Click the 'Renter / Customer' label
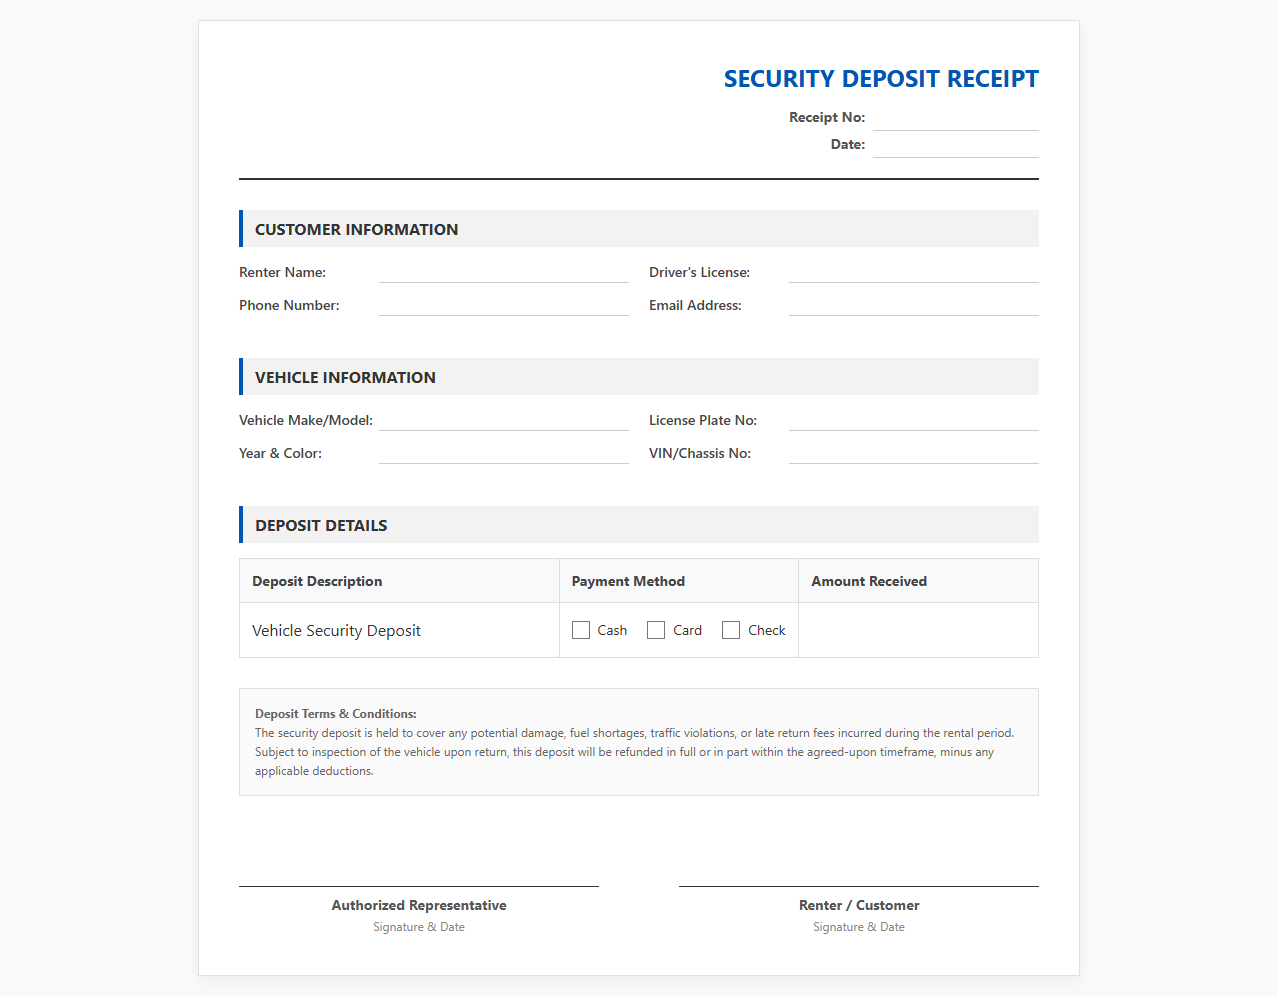The height and width of the screenshot is (996, 1278). coord(859,905)
